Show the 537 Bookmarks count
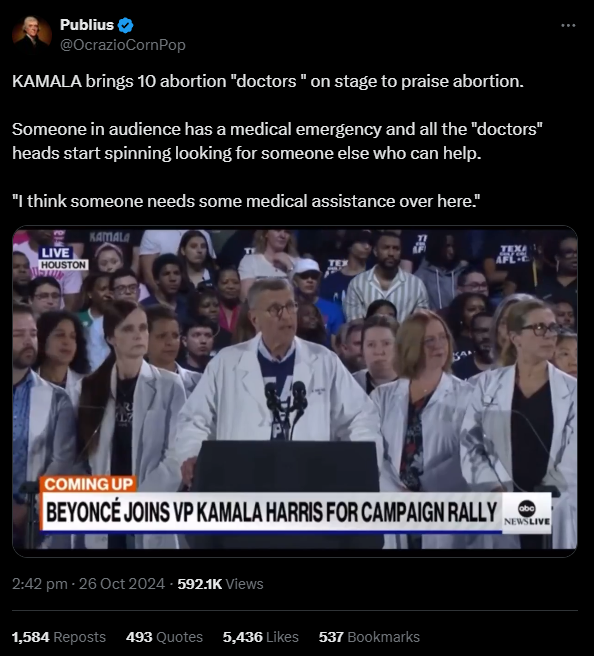The height and width of the screenshot is (656, 594). click(369, 637)
